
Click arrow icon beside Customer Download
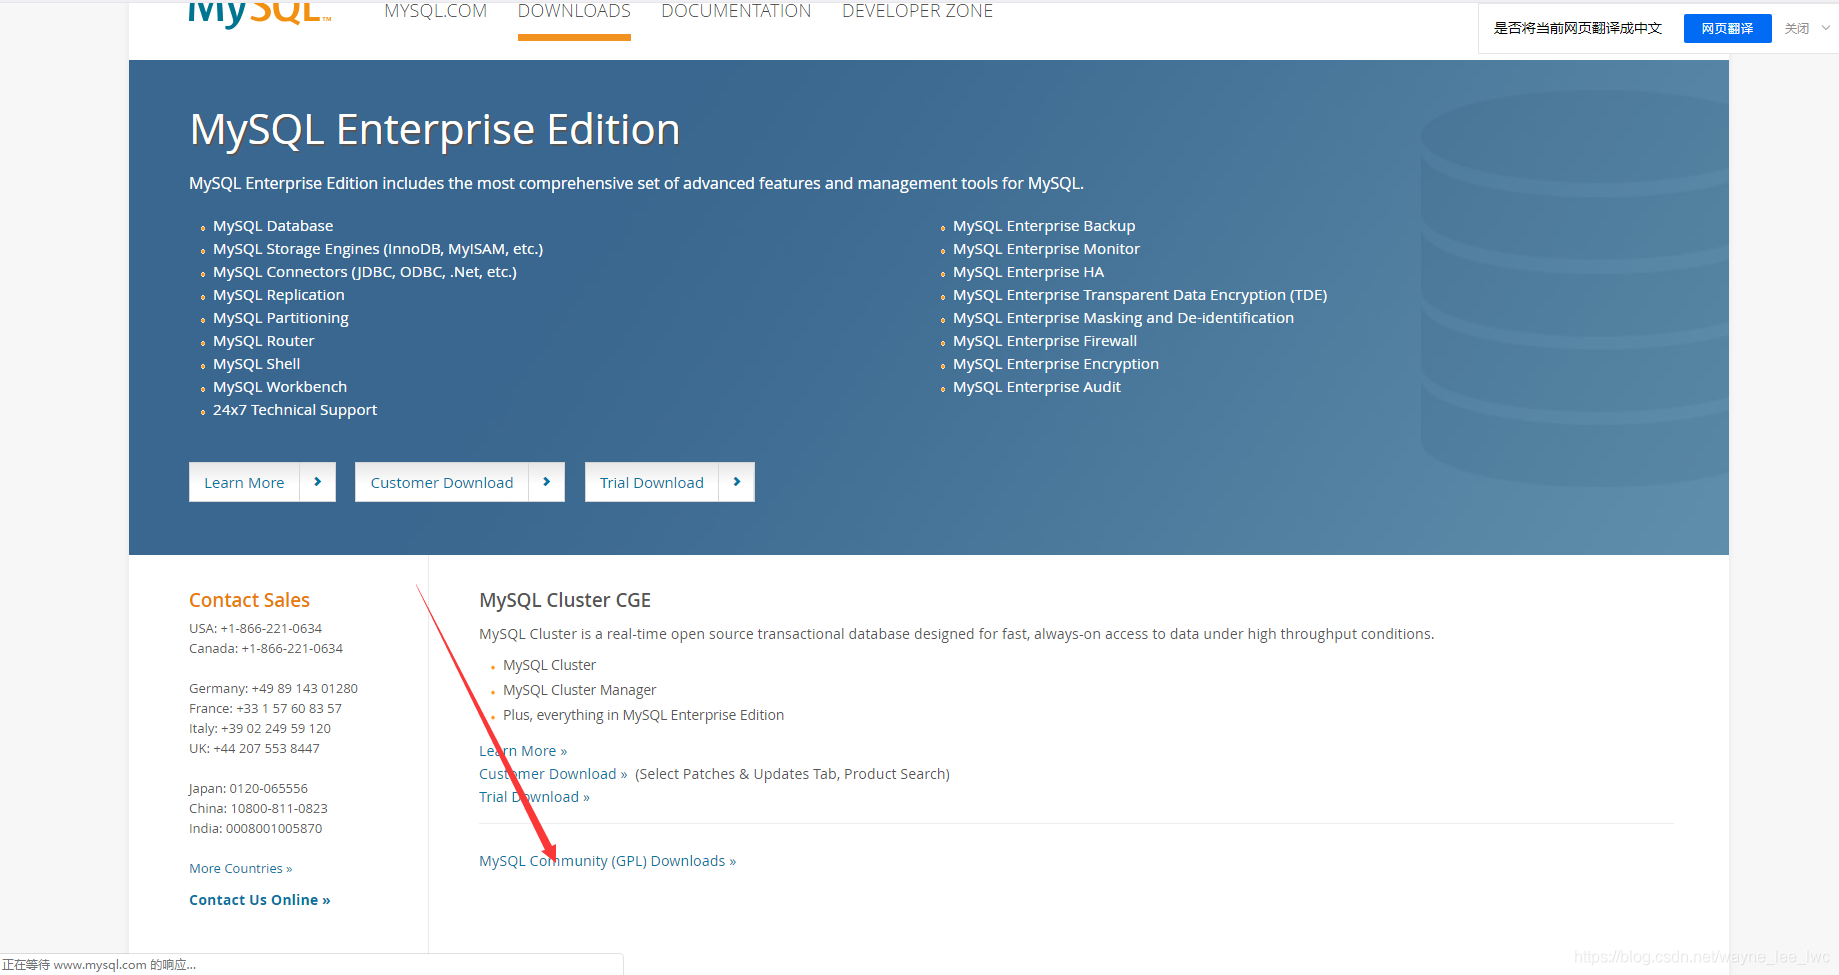point(547,482)
